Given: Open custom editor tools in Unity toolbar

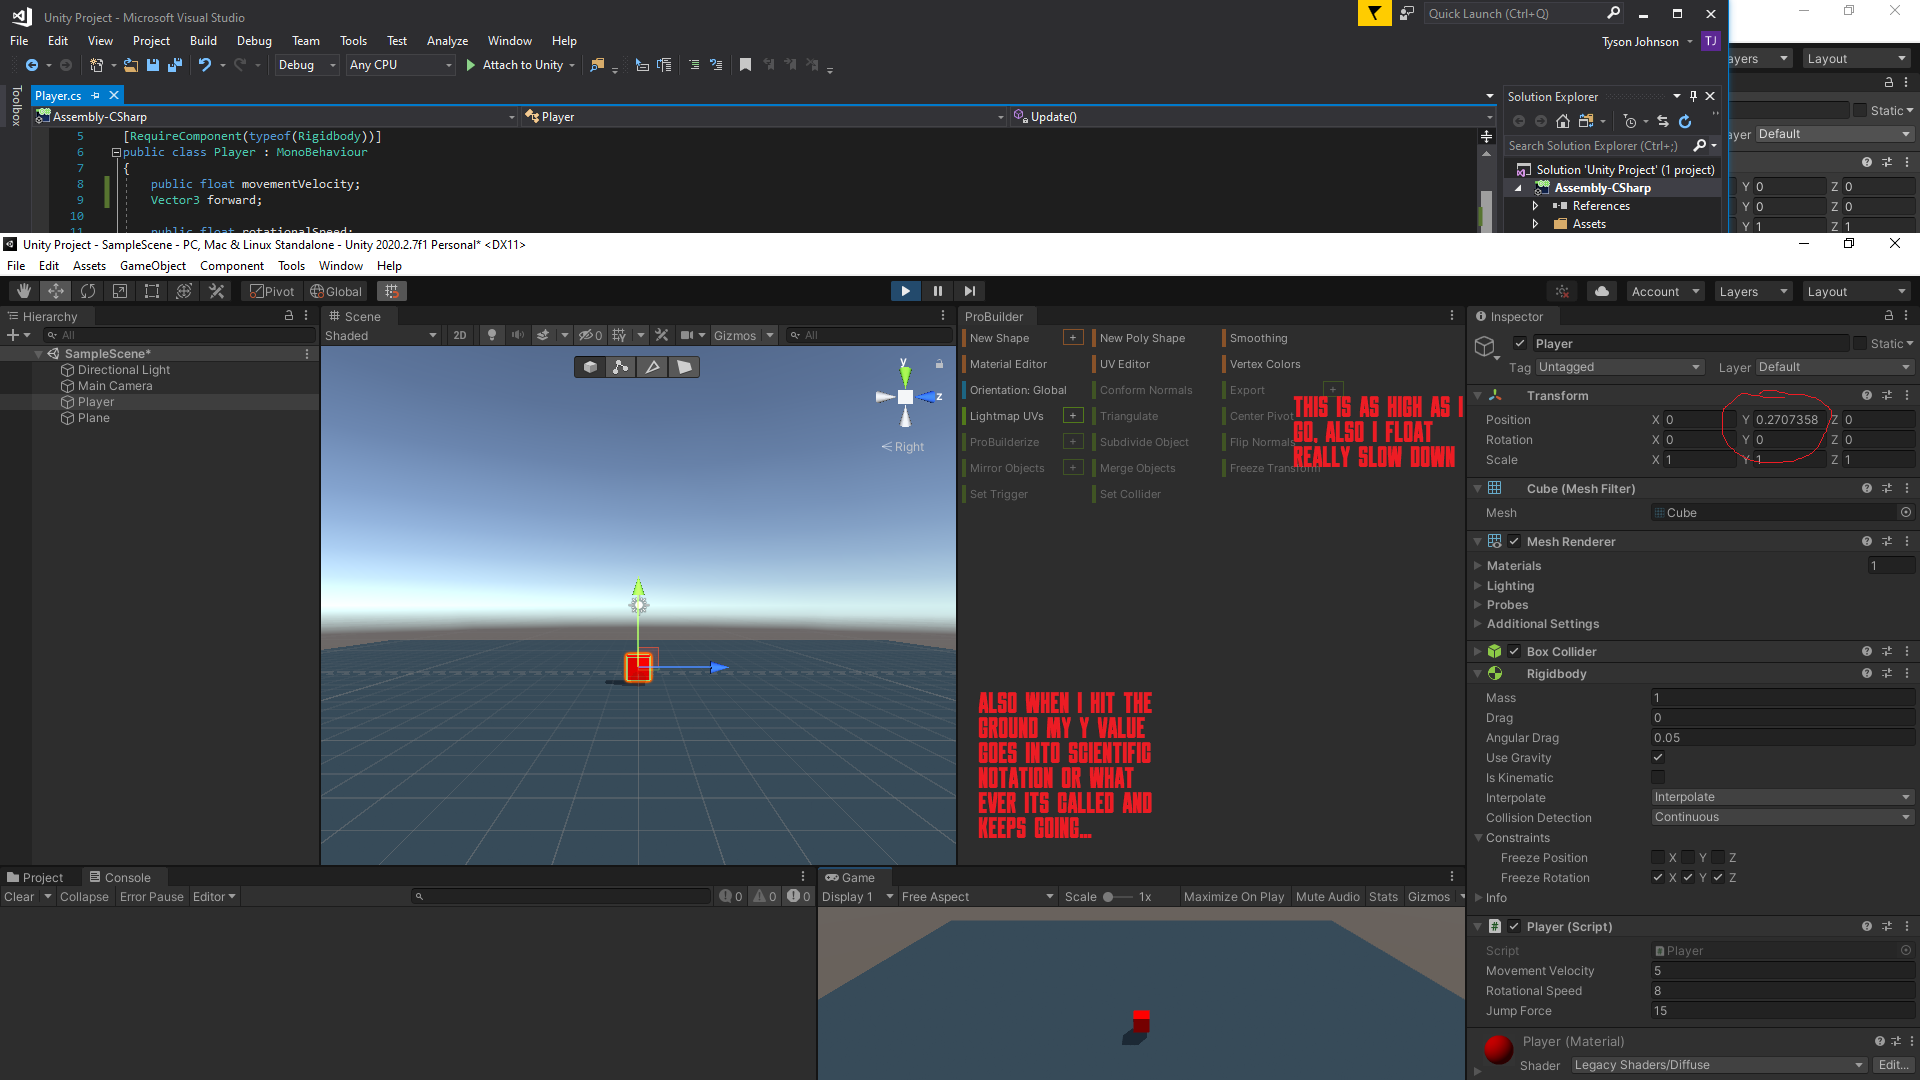Looking at the screenshot, I should 216,291.
